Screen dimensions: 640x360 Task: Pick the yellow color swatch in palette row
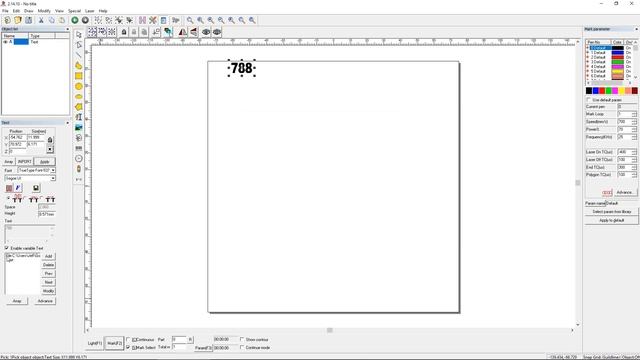(621, 91)
